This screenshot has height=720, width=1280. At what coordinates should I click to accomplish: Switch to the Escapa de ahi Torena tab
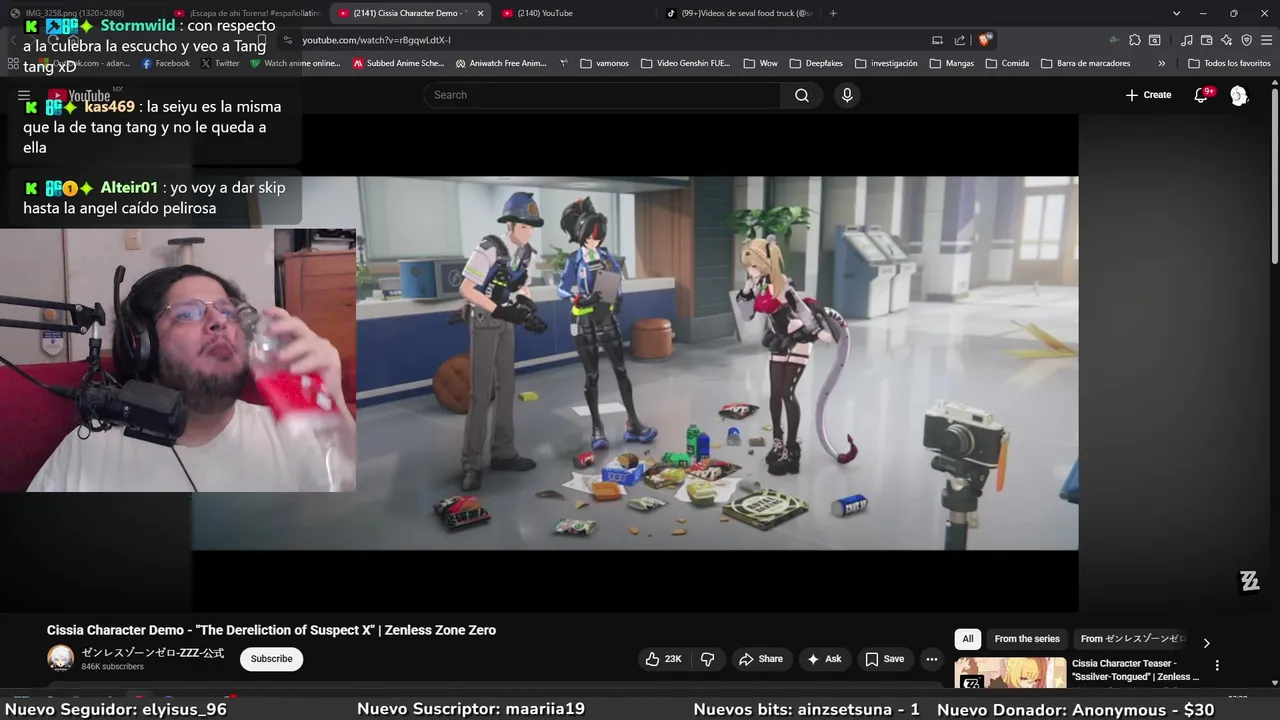[248, 13]
